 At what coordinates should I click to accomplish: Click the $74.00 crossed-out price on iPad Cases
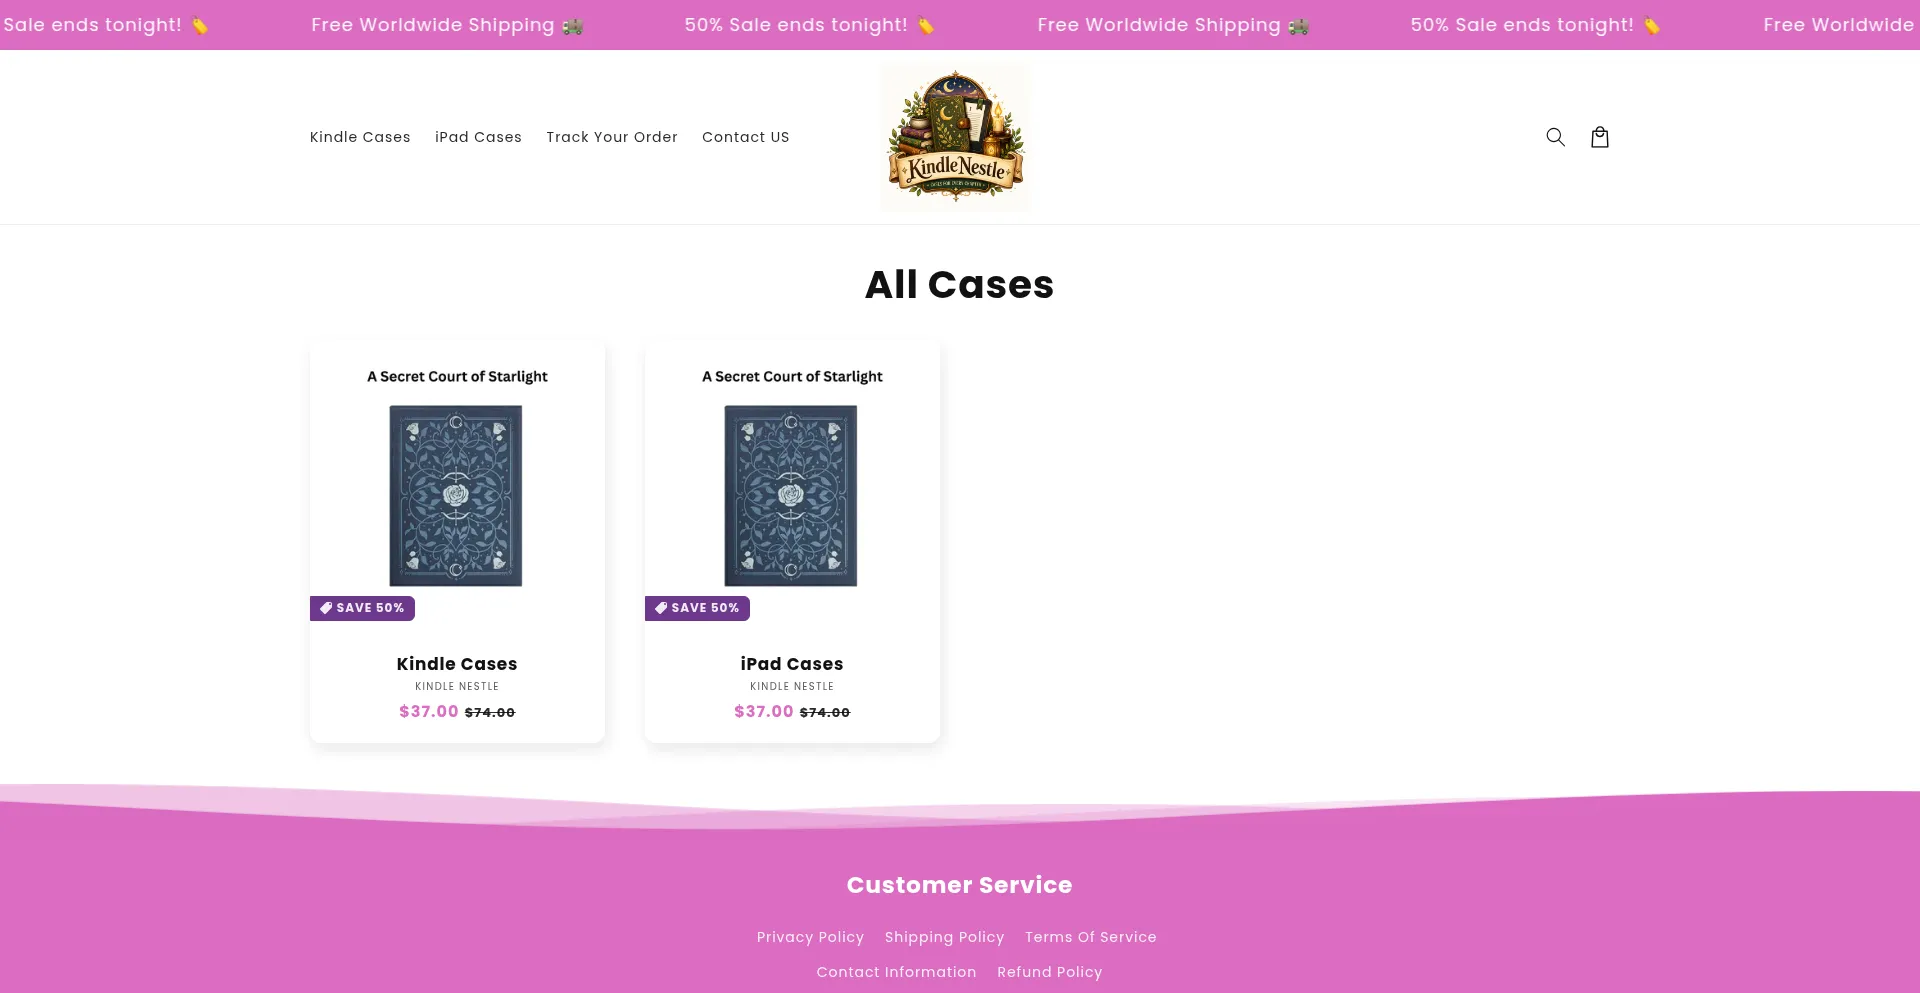(825, 712)
